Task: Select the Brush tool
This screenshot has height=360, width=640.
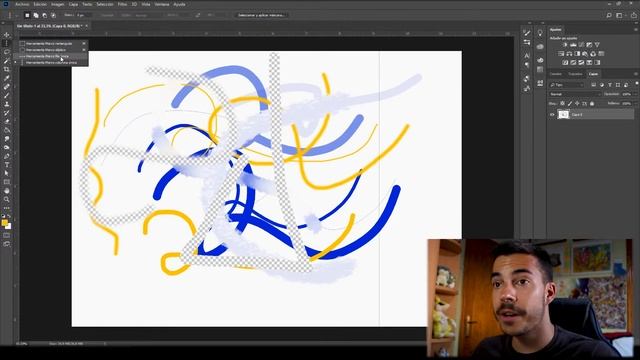Action: click(7, 96)
